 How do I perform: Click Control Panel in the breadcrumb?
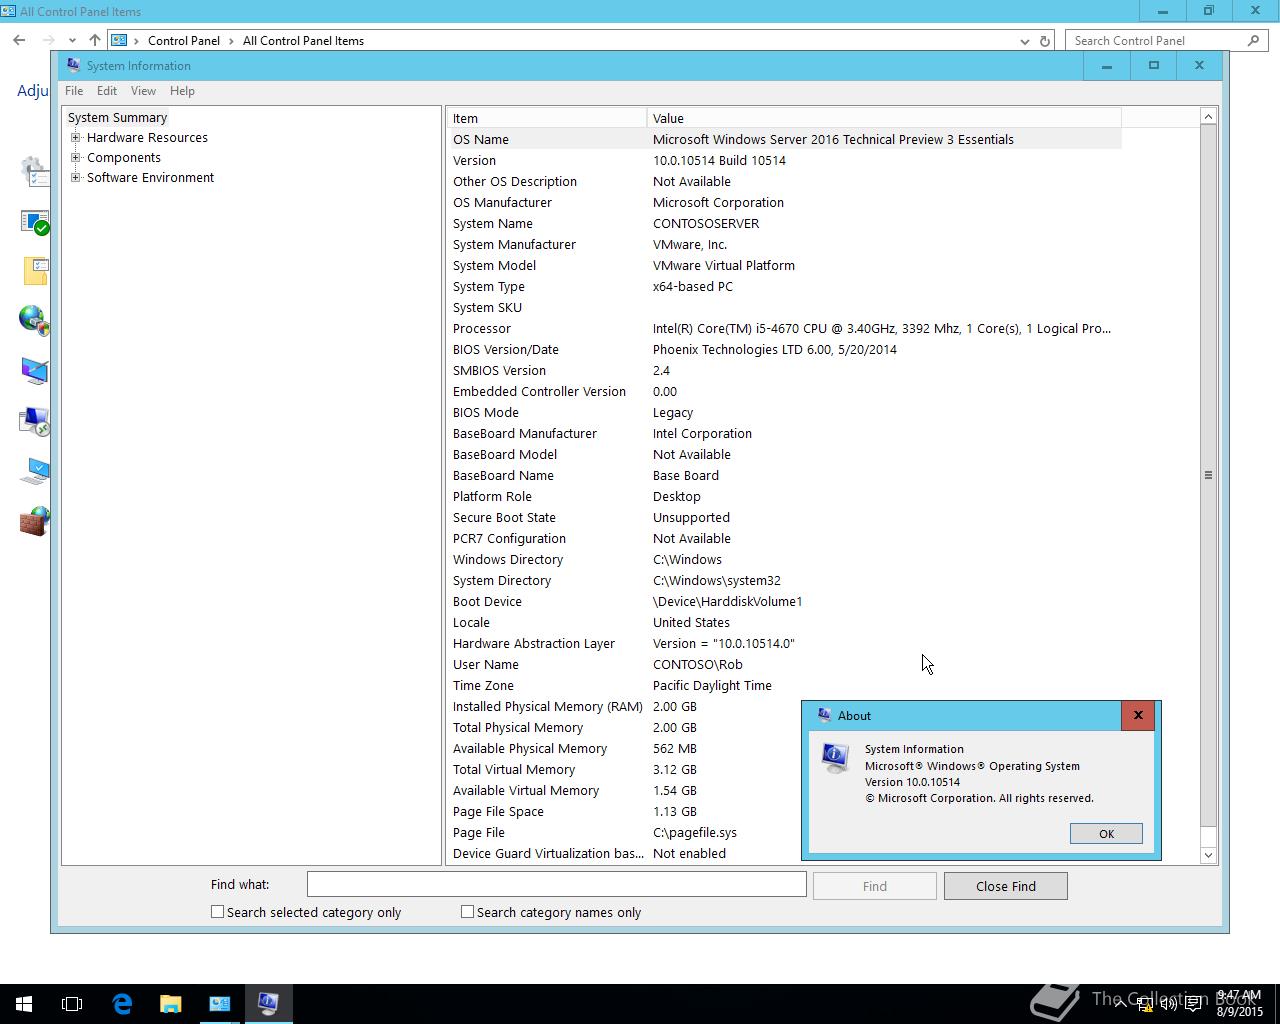pyautogui.click(x=184, y=41)
